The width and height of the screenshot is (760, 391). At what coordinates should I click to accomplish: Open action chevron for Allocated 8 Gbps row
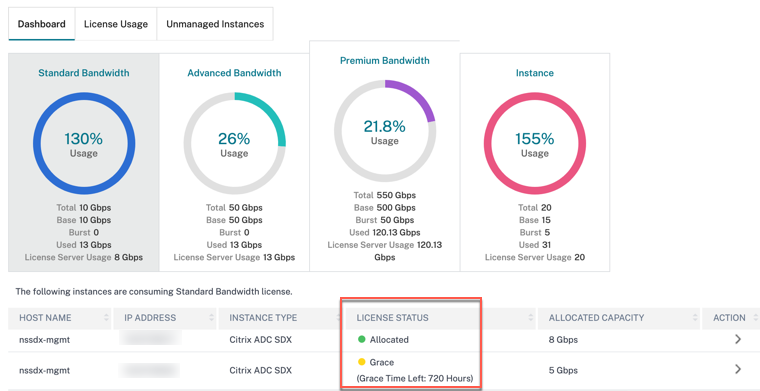[738, 340]
